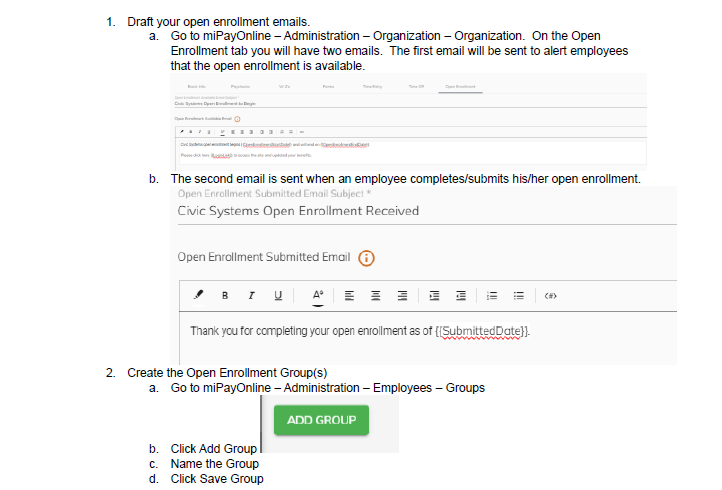The height and width of the screenshot is (490, 722).
Task: Click the second indent icon before the numbered list
Action: (x=461, y=296)
